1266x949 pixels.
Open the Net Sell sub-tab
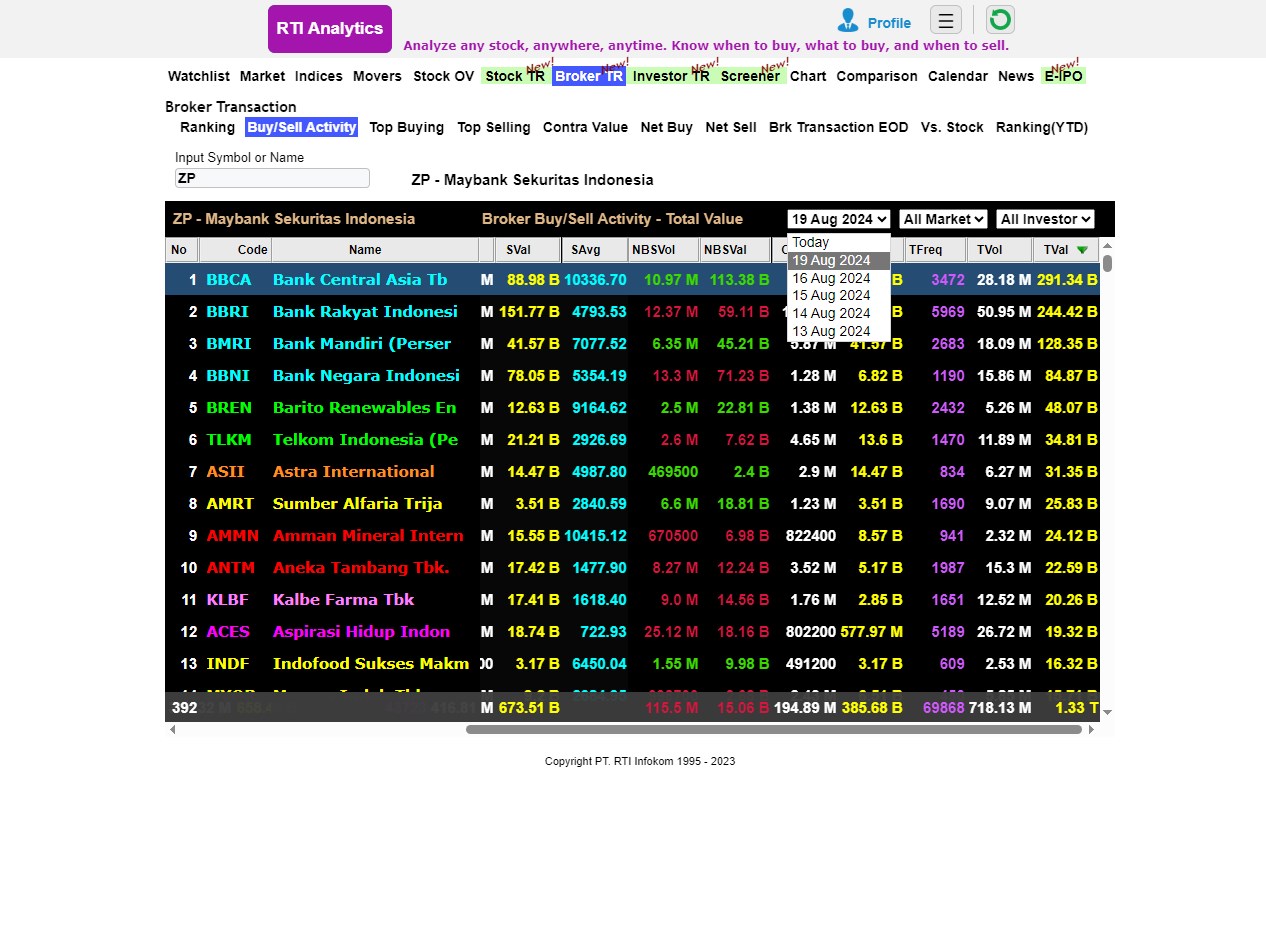[x=731, y=127]
